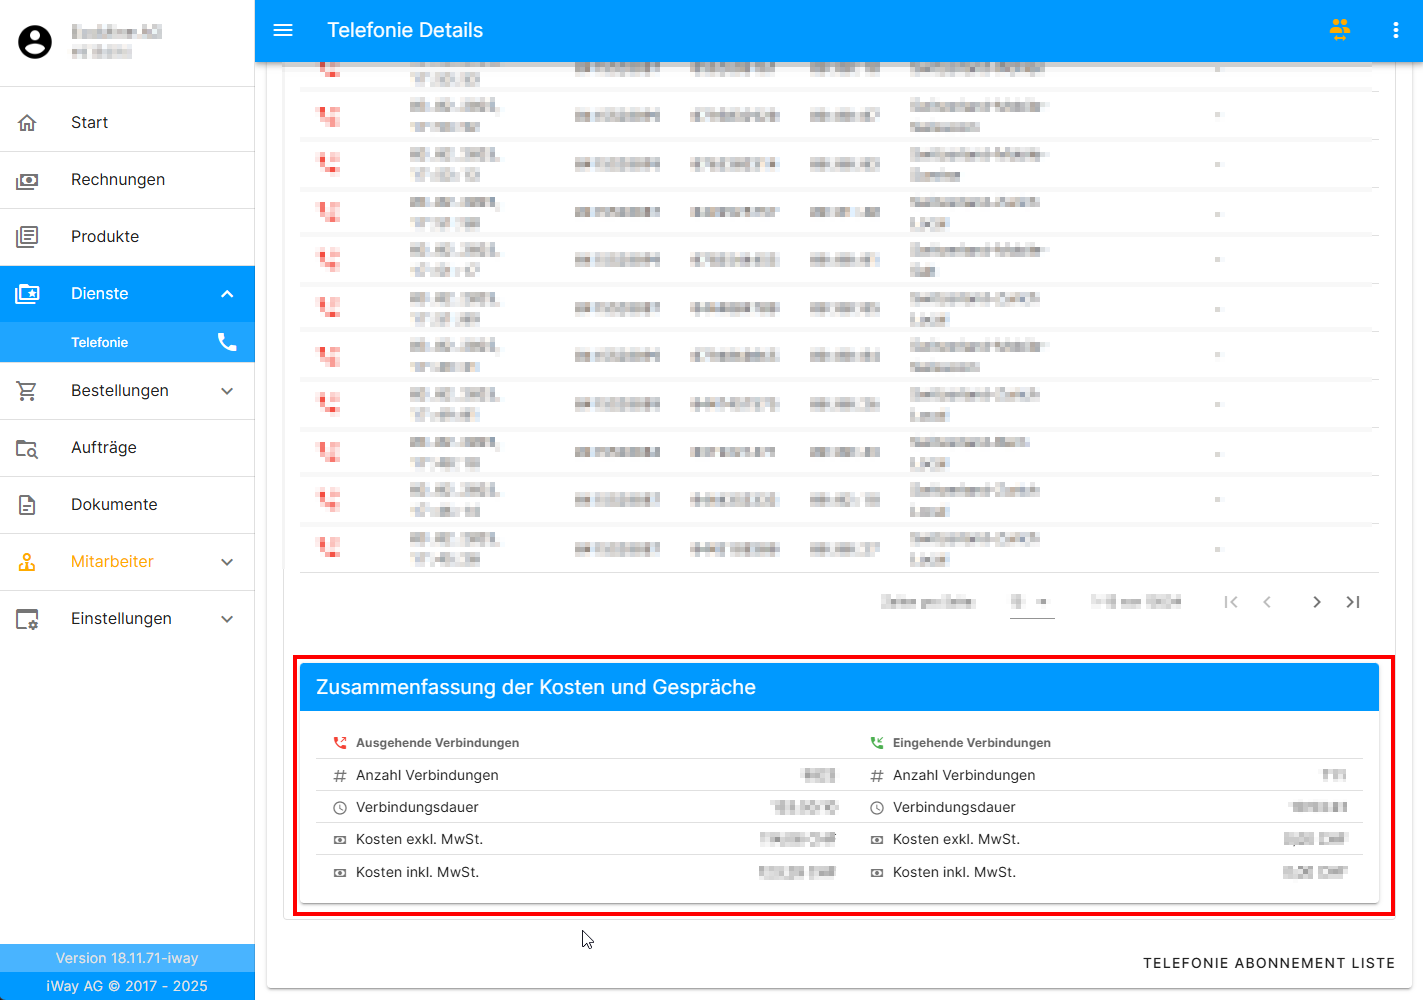Go to the next table page
The image size is (1423, 1000).
[1316, 602]
